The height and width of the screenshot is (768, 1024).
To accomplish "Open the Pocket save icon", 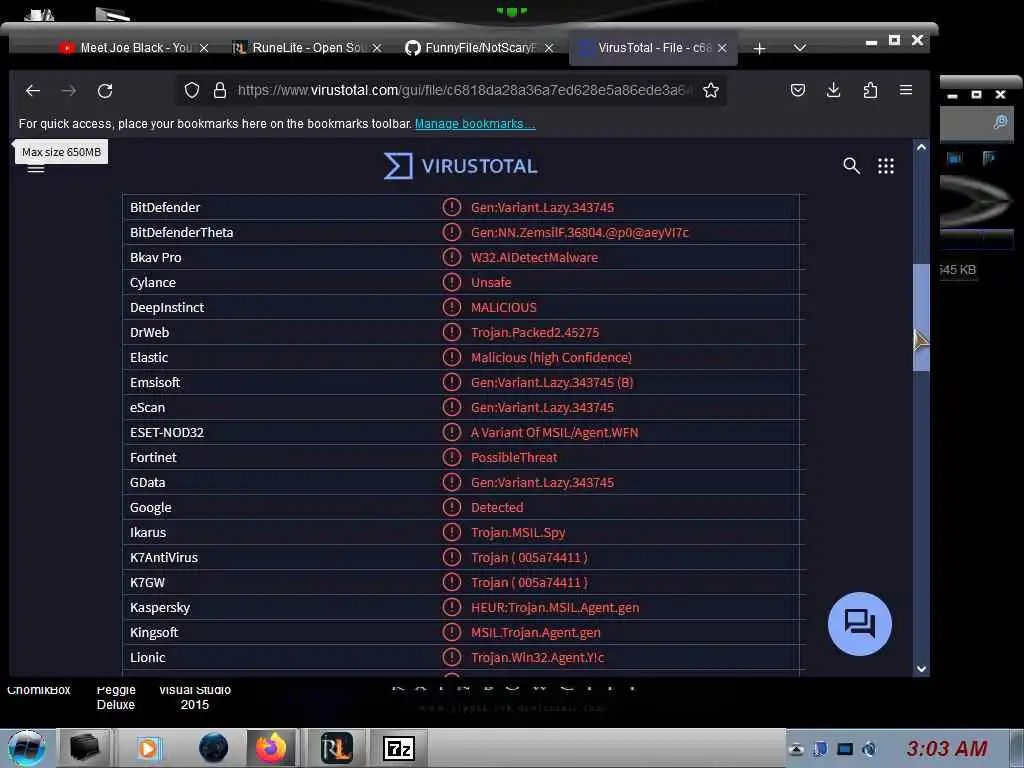I will coord(797,90).
